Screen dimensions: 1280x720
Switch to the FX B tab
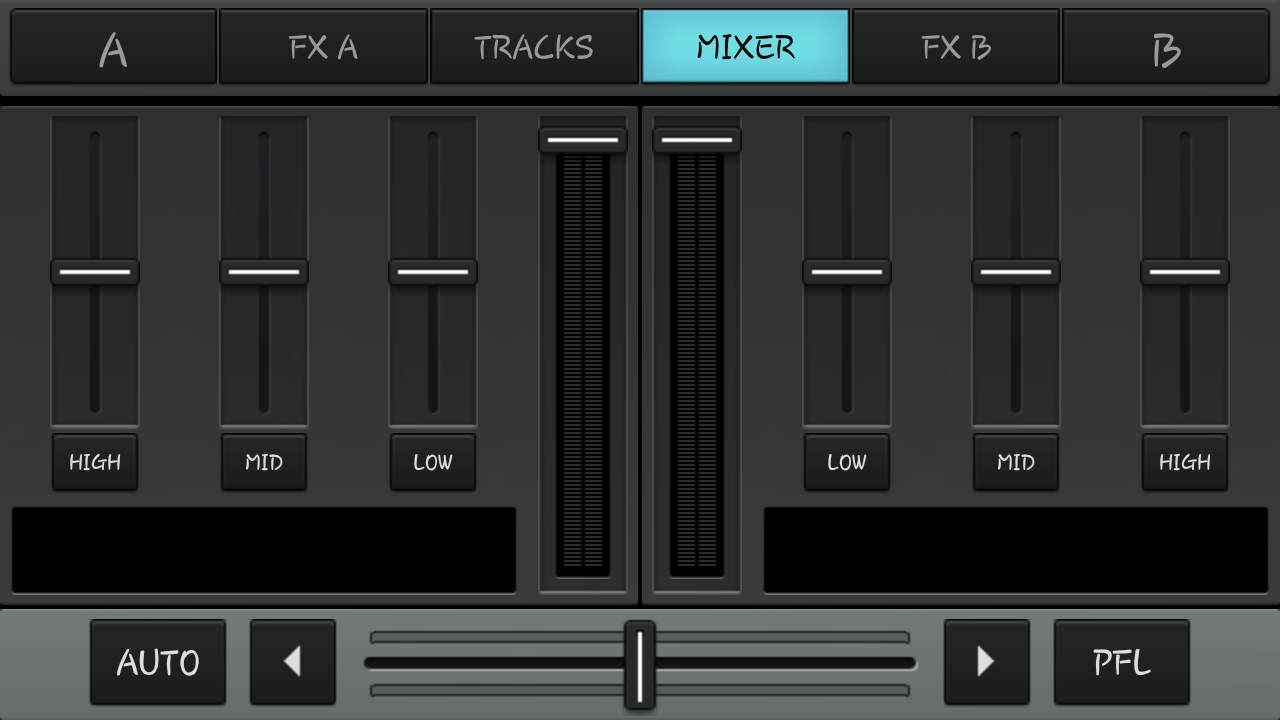pos(956,47)
